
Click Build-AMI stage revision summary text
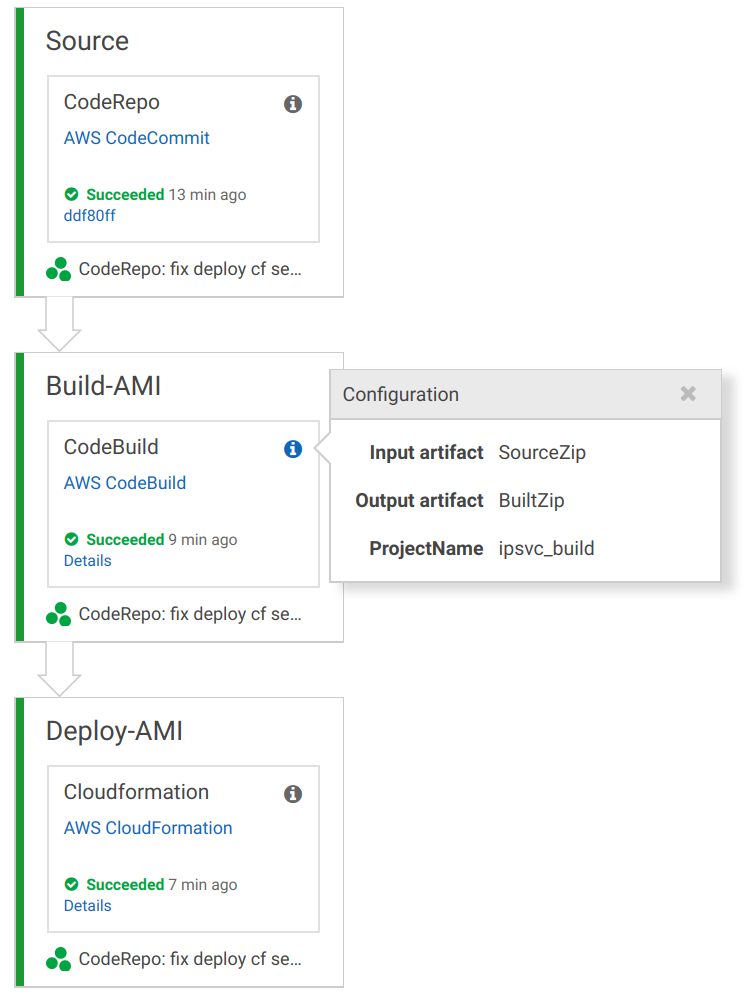(x=190, y=614)
